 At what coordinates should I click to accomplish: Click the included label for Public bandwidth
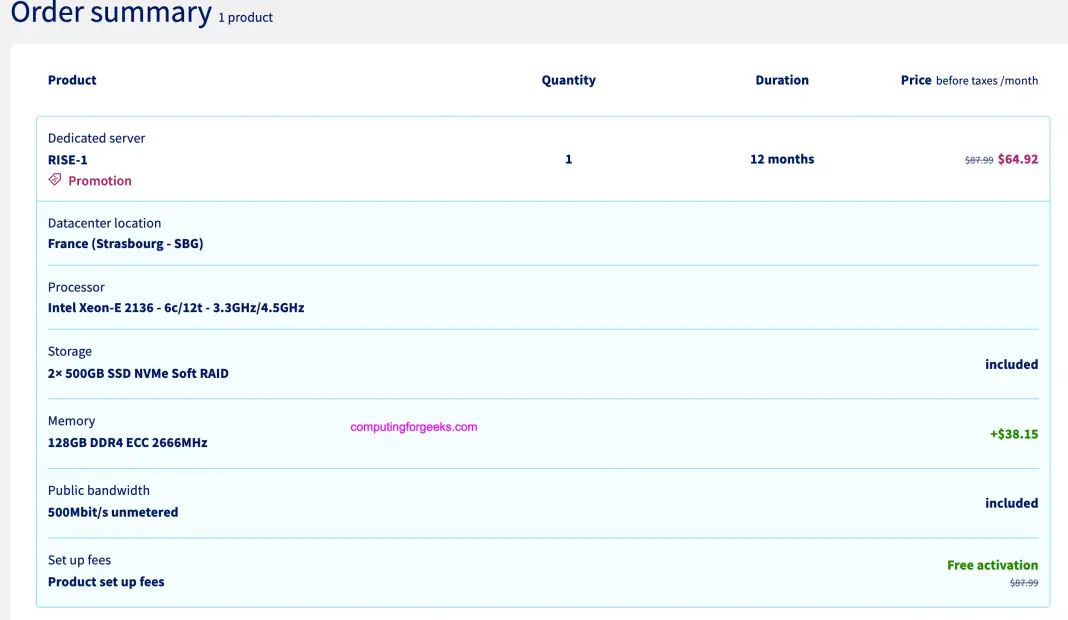[1011, 503]
